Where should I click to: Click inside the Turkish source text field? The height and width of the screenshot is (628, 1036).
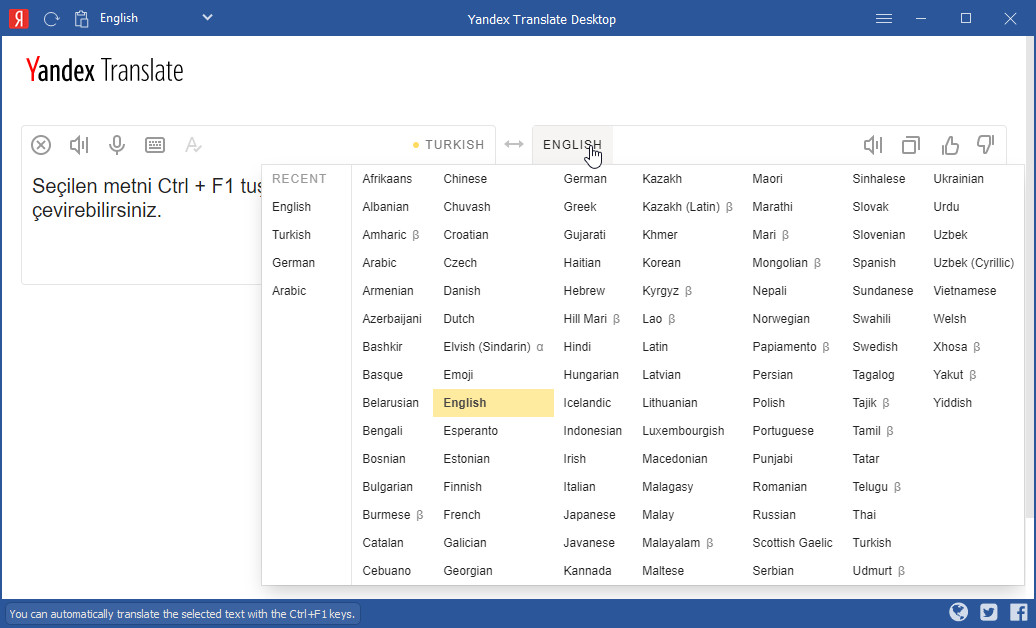[x=142, y=225]
